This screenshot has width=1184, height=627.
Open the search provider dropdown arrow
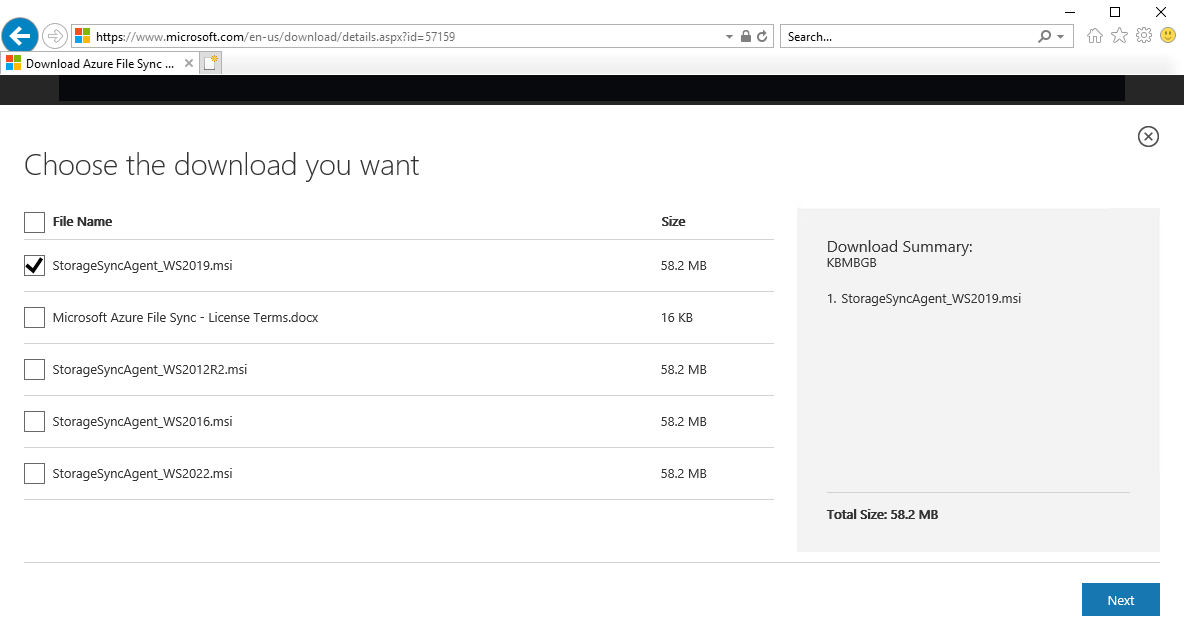(1062, 36)
